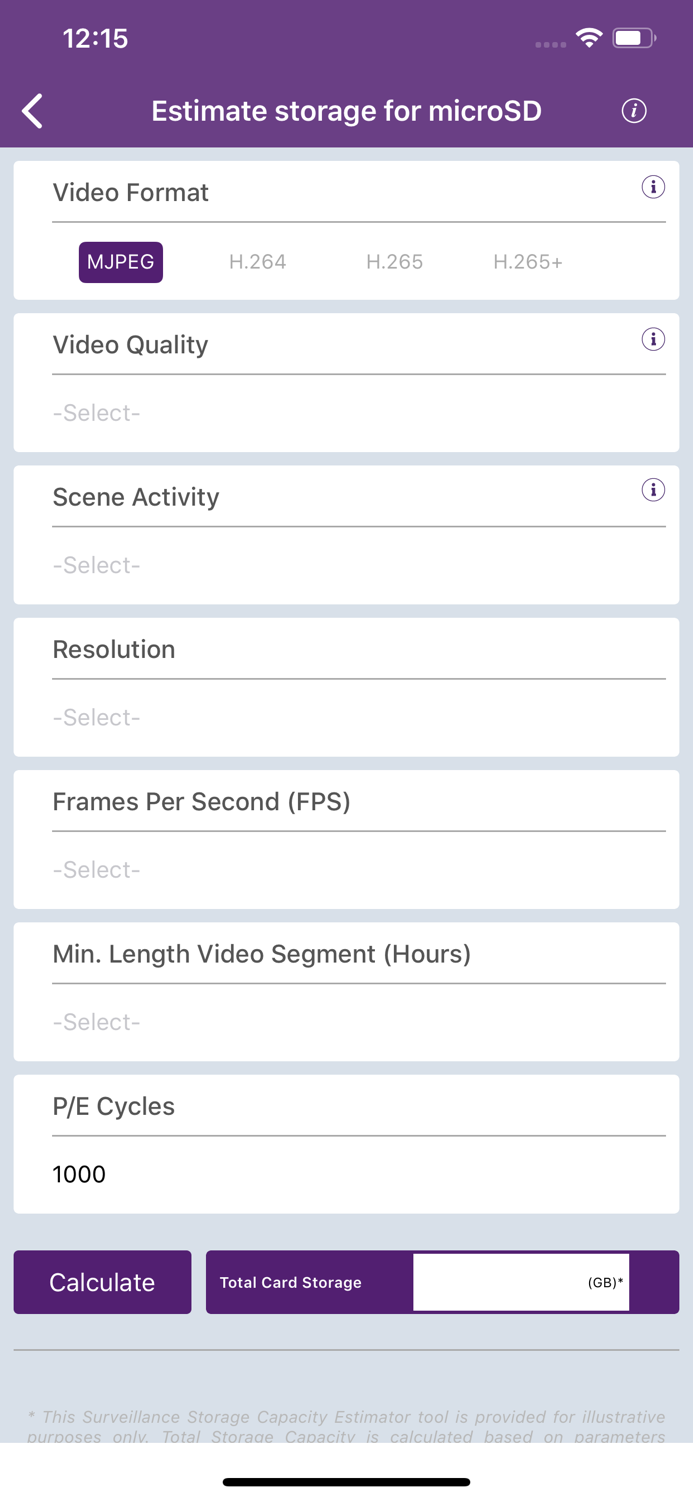
Task: Open the Video Quality select dropdown
Action: pyautogui.click(x=346, y=413)
